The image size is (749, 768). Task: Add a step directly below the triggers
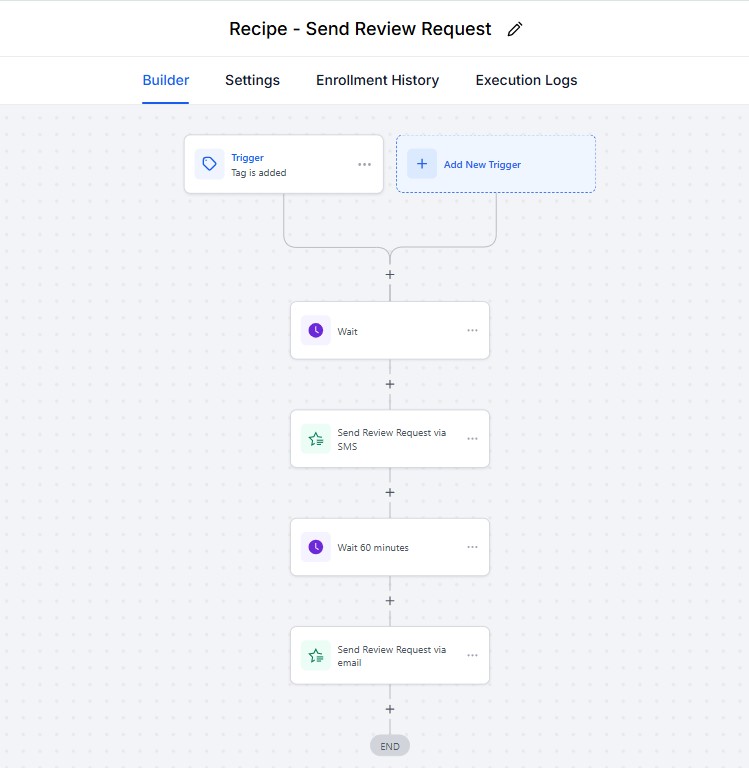(390, 274)
